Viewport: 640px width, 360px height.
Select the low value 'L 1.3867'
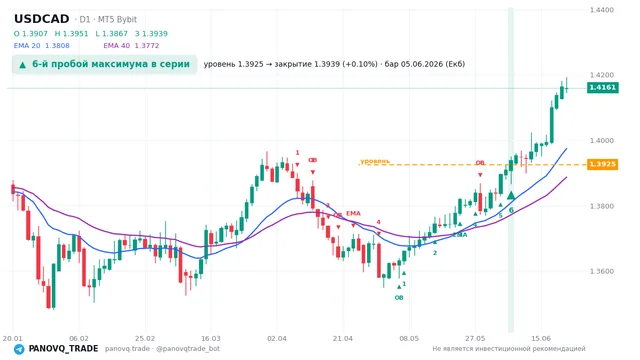111,34
